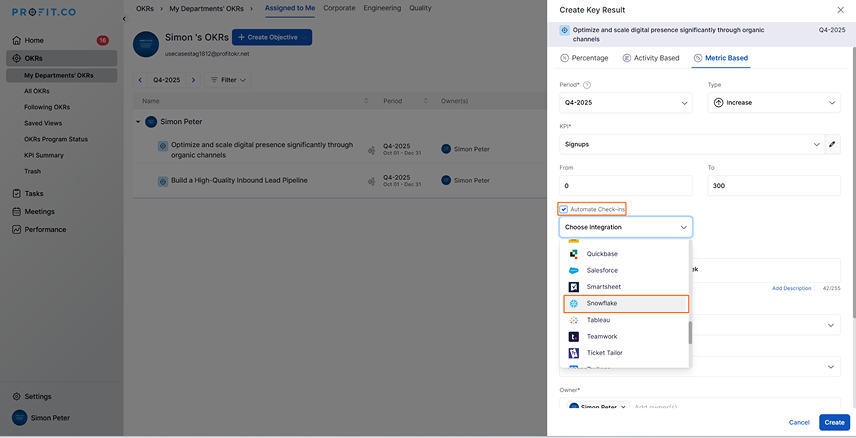Open Following OKRs in sidebar
Screen dimensions: 856x438
pos(47,107)
